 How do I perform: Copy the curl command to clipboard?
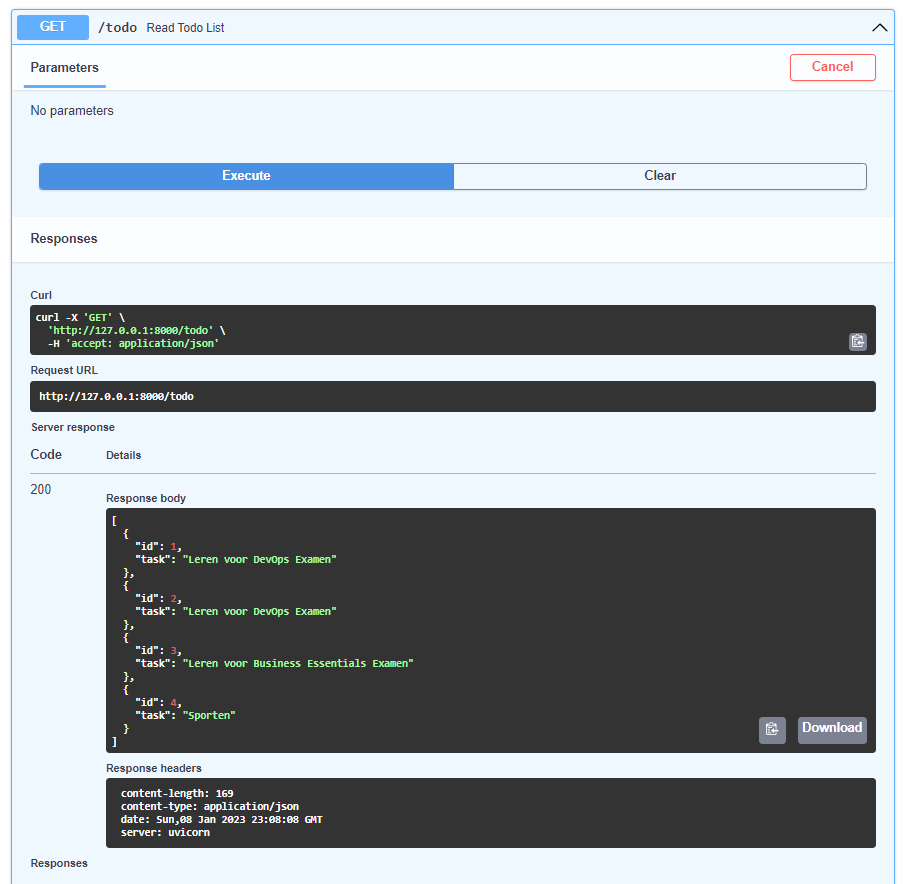857,341
